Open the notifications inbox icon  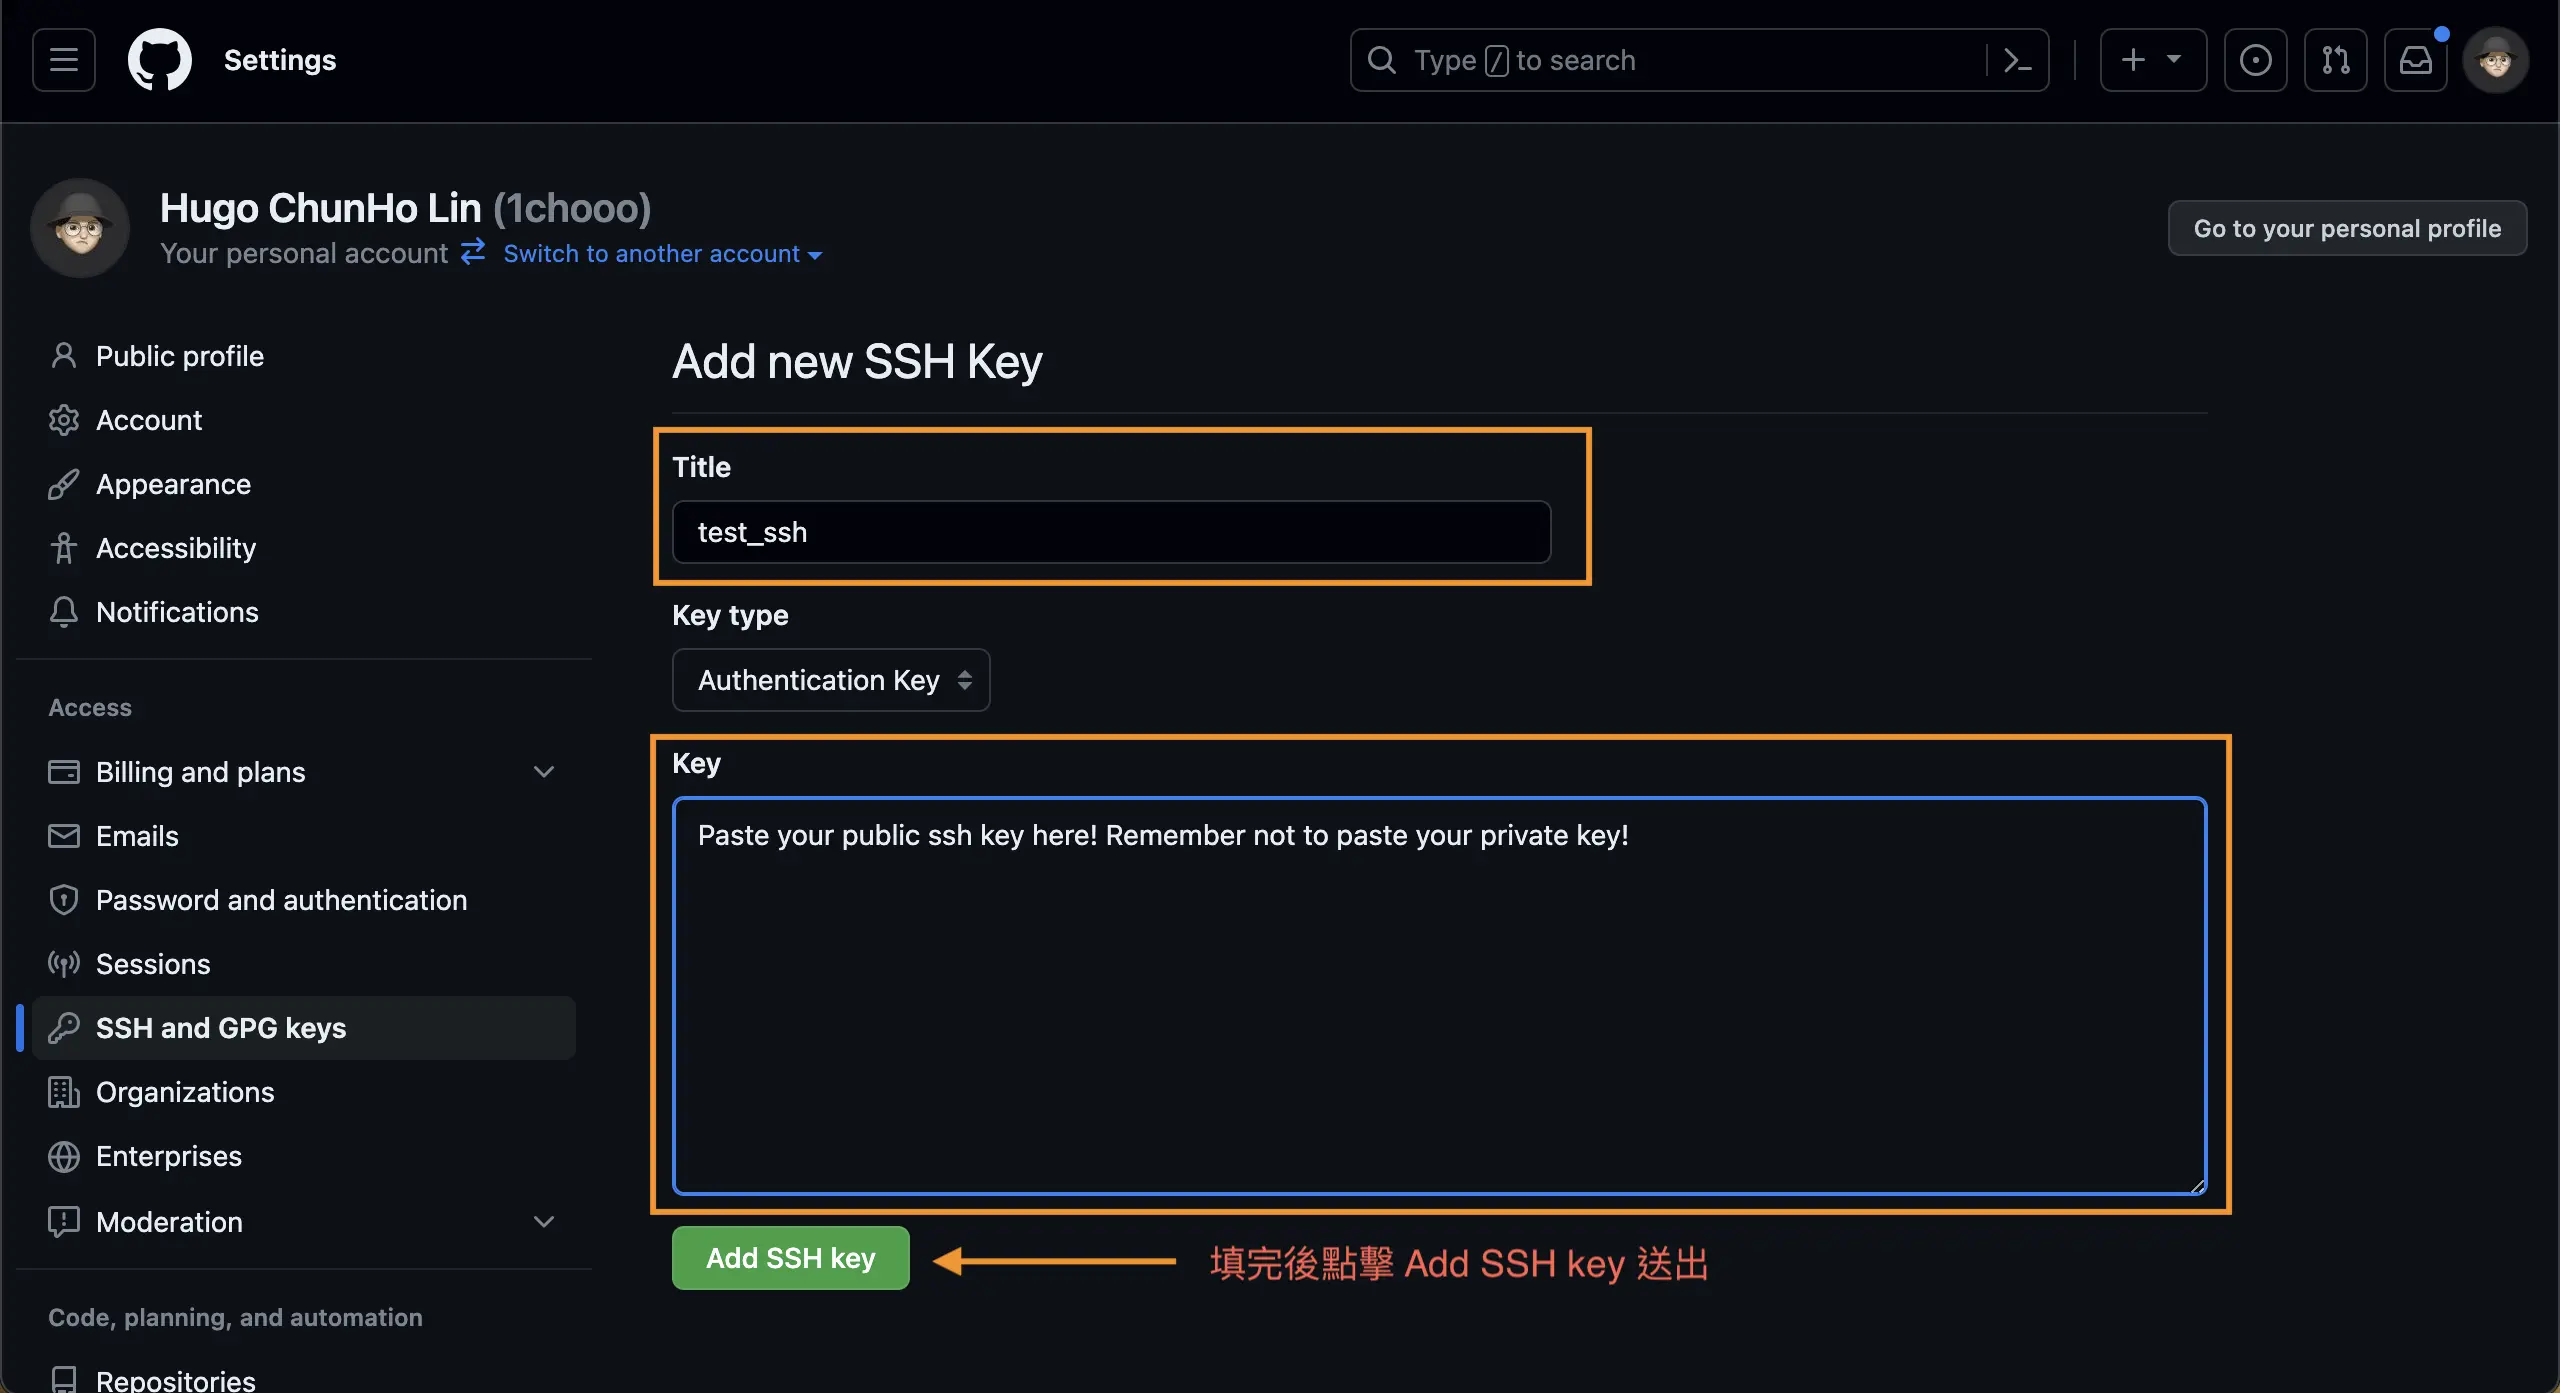tap(2415, 60)
